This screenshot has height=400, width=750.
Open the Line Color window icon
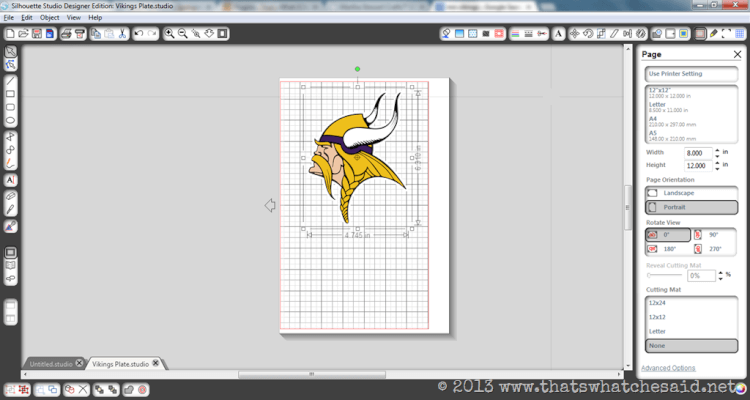(x=515, y=33)
